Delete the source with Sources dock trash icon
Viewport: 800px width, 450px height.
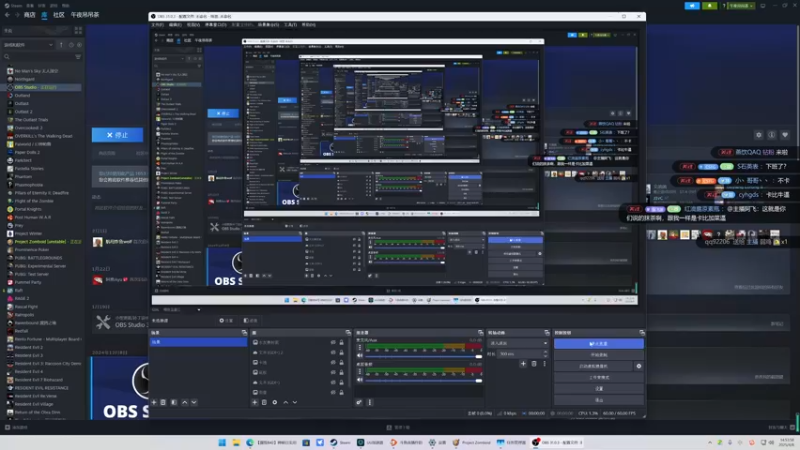point(264,403)
